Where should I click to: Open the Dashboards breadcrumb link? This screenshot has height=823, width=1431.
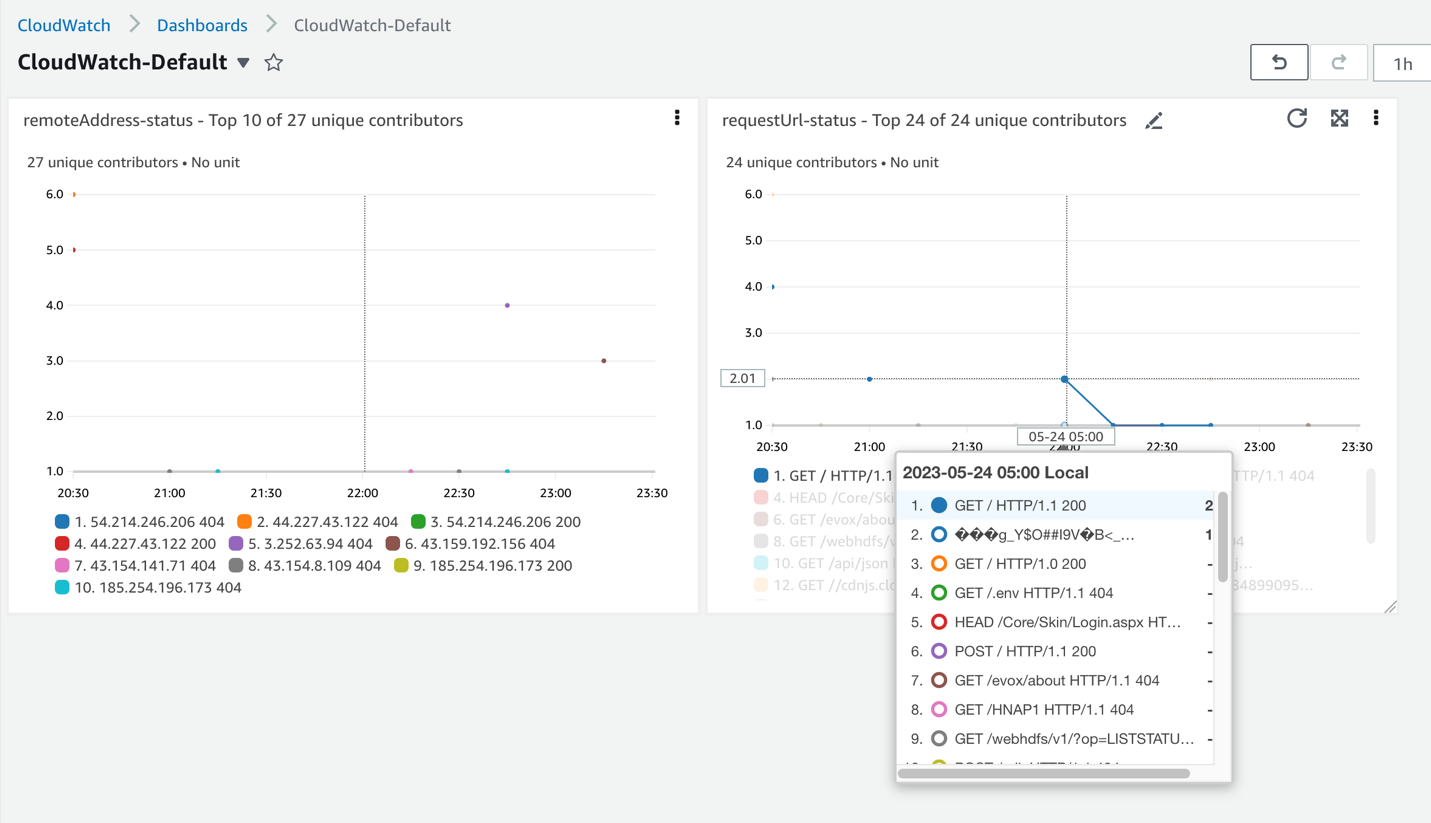pyautogui.click(x=202, y=25)
